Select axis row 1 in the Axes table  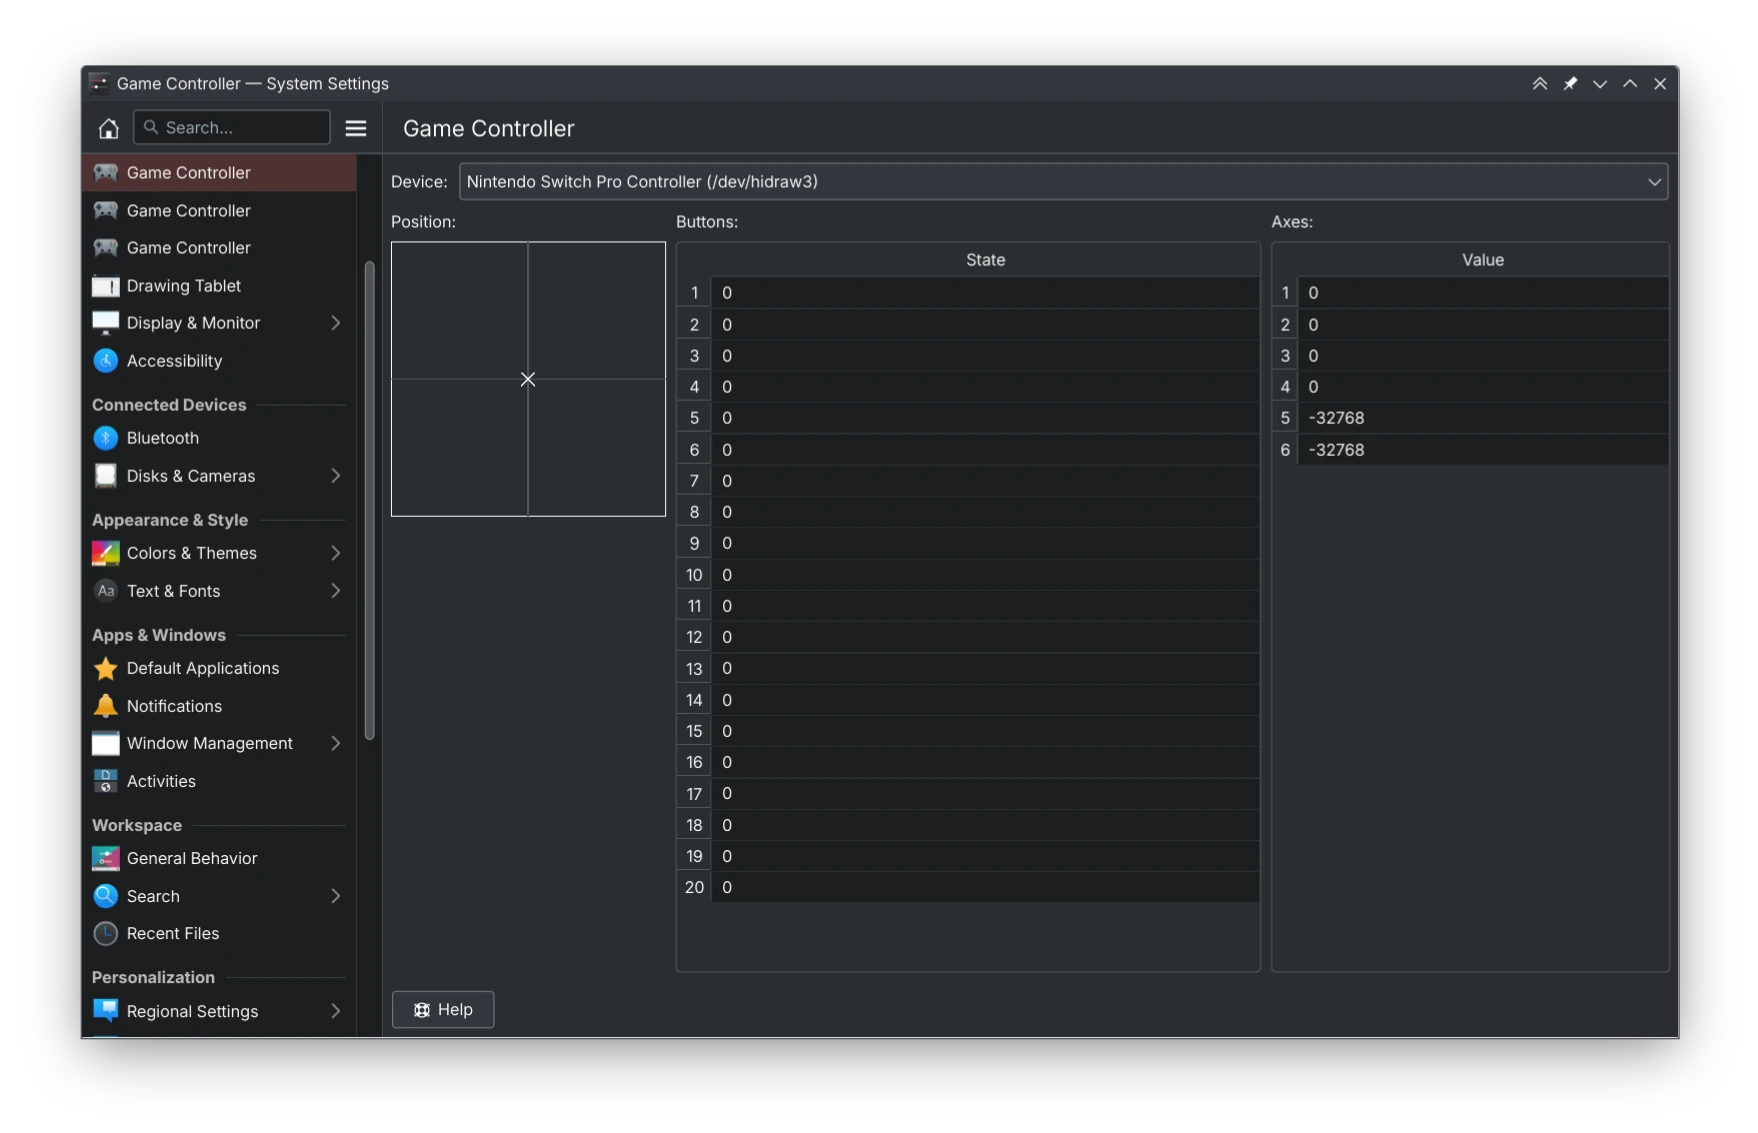(x=1470, y=293)
